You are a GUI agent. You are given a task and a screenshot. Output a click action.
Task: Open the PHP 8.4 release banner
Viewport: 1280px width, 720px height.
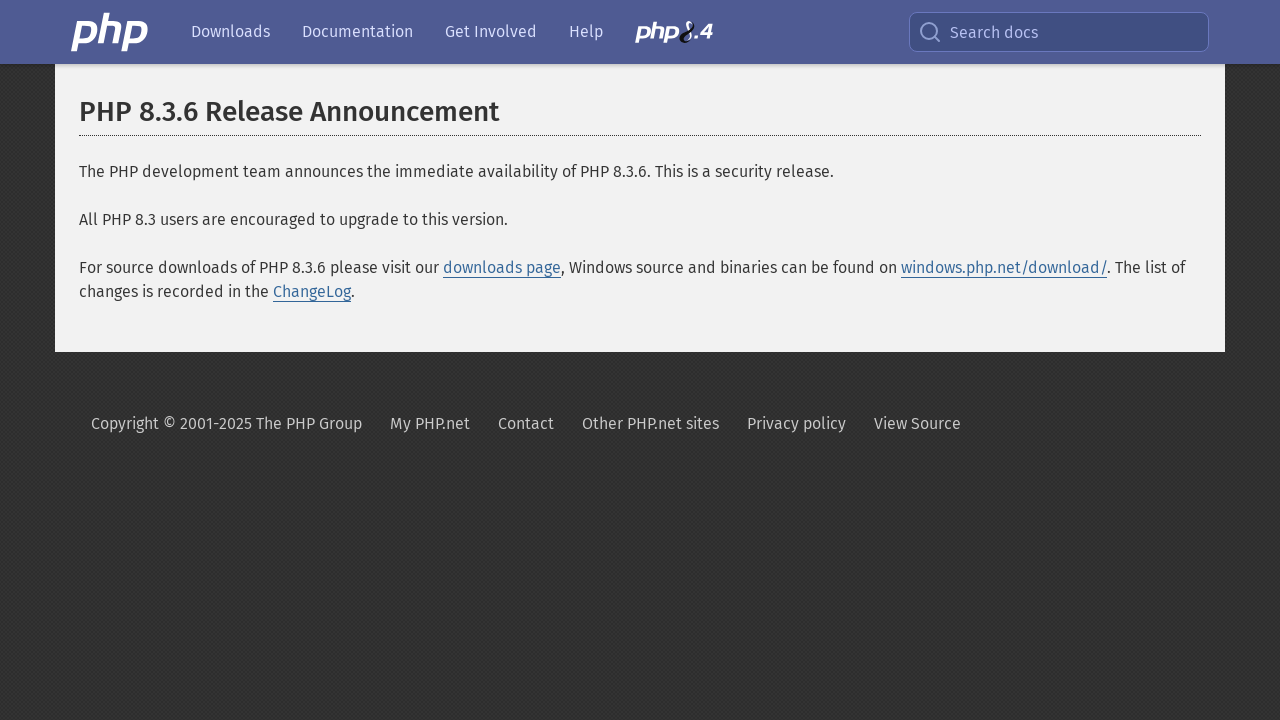[674, 32]
